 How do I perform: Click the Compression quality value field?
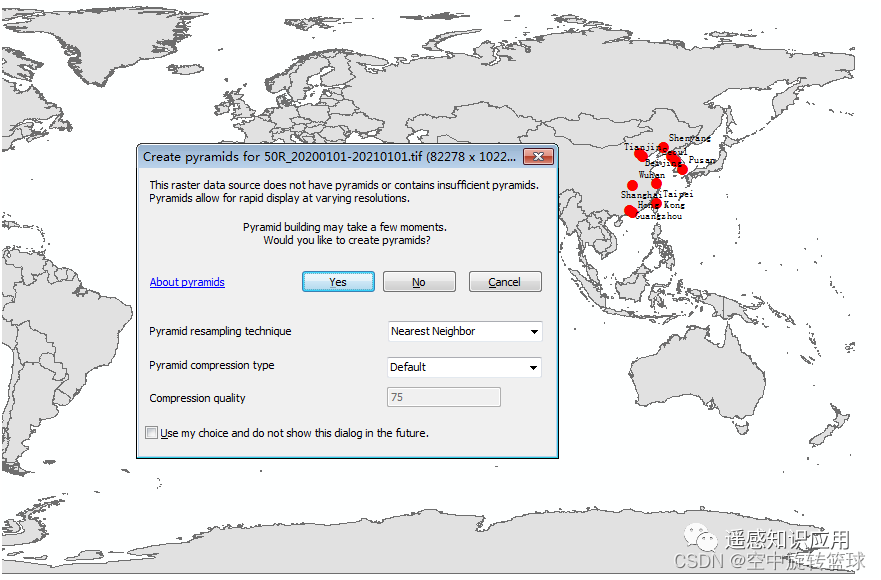click(x=443, y=398)
